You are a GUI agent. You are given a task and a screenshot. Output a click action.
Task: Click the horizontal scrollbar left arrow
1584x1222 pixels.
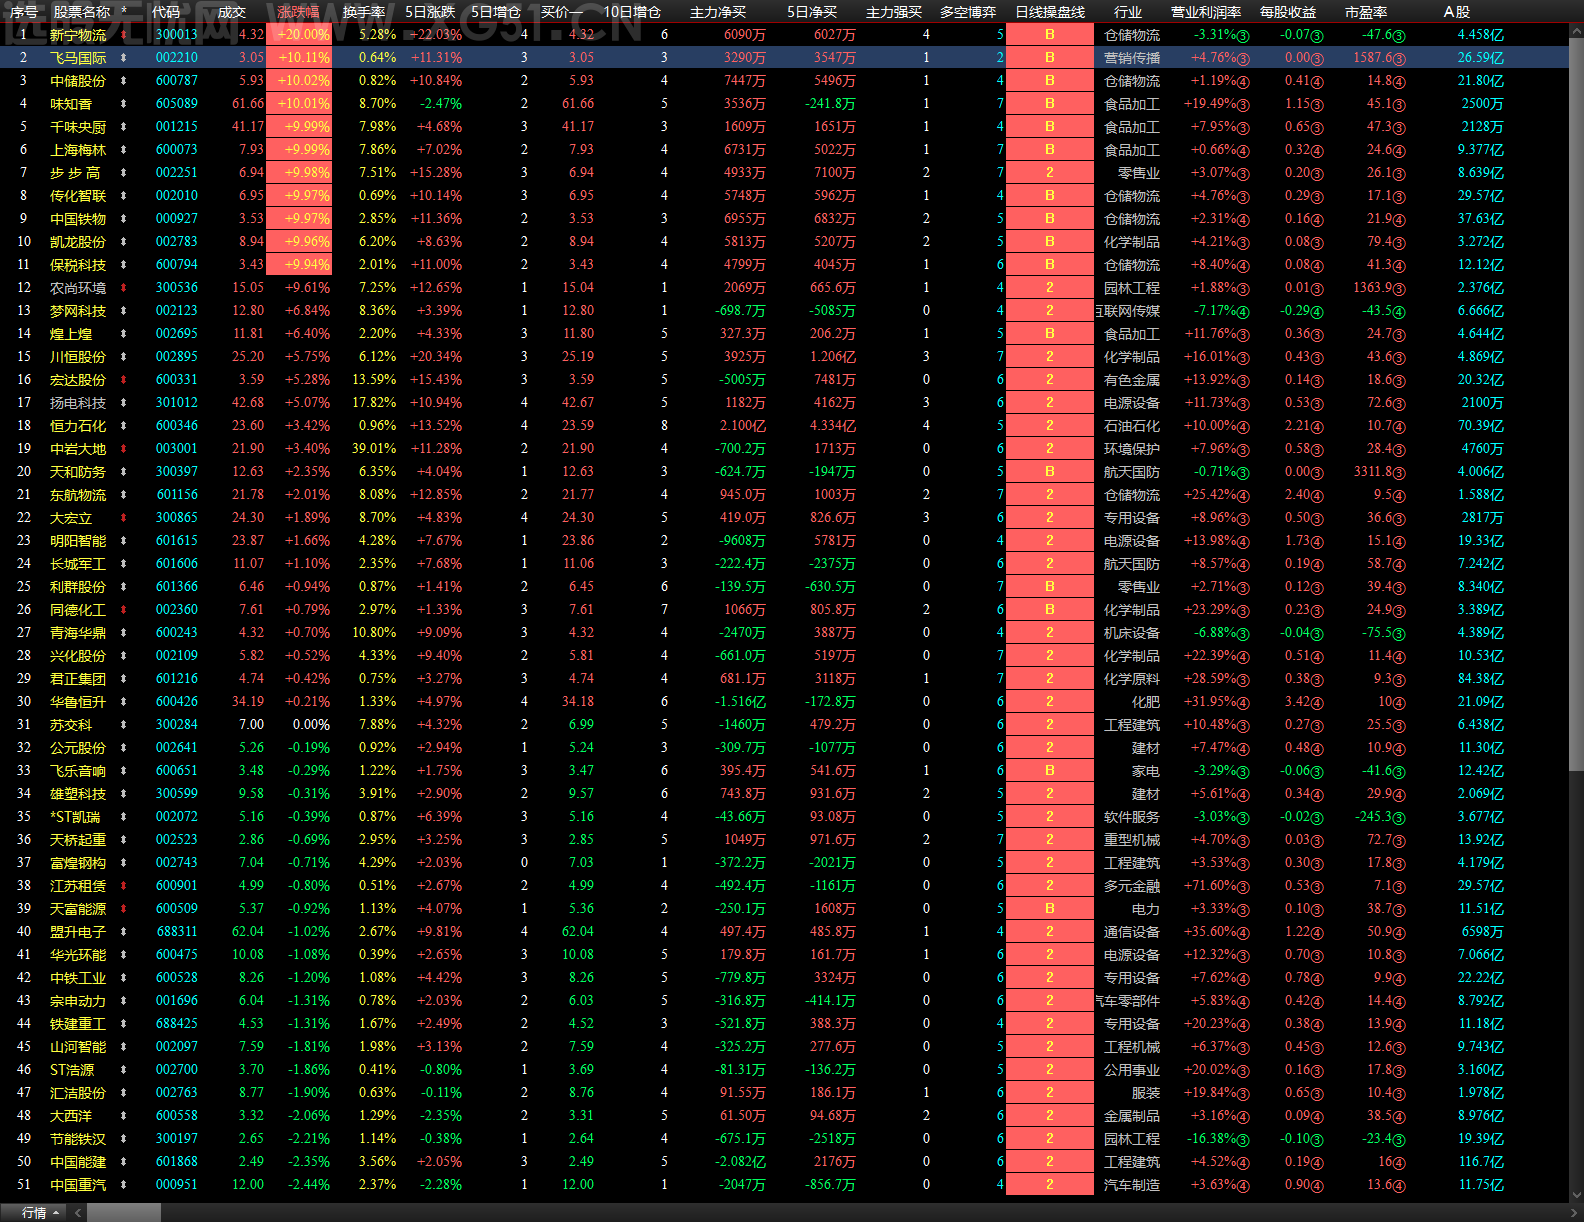click(77, 1213)
